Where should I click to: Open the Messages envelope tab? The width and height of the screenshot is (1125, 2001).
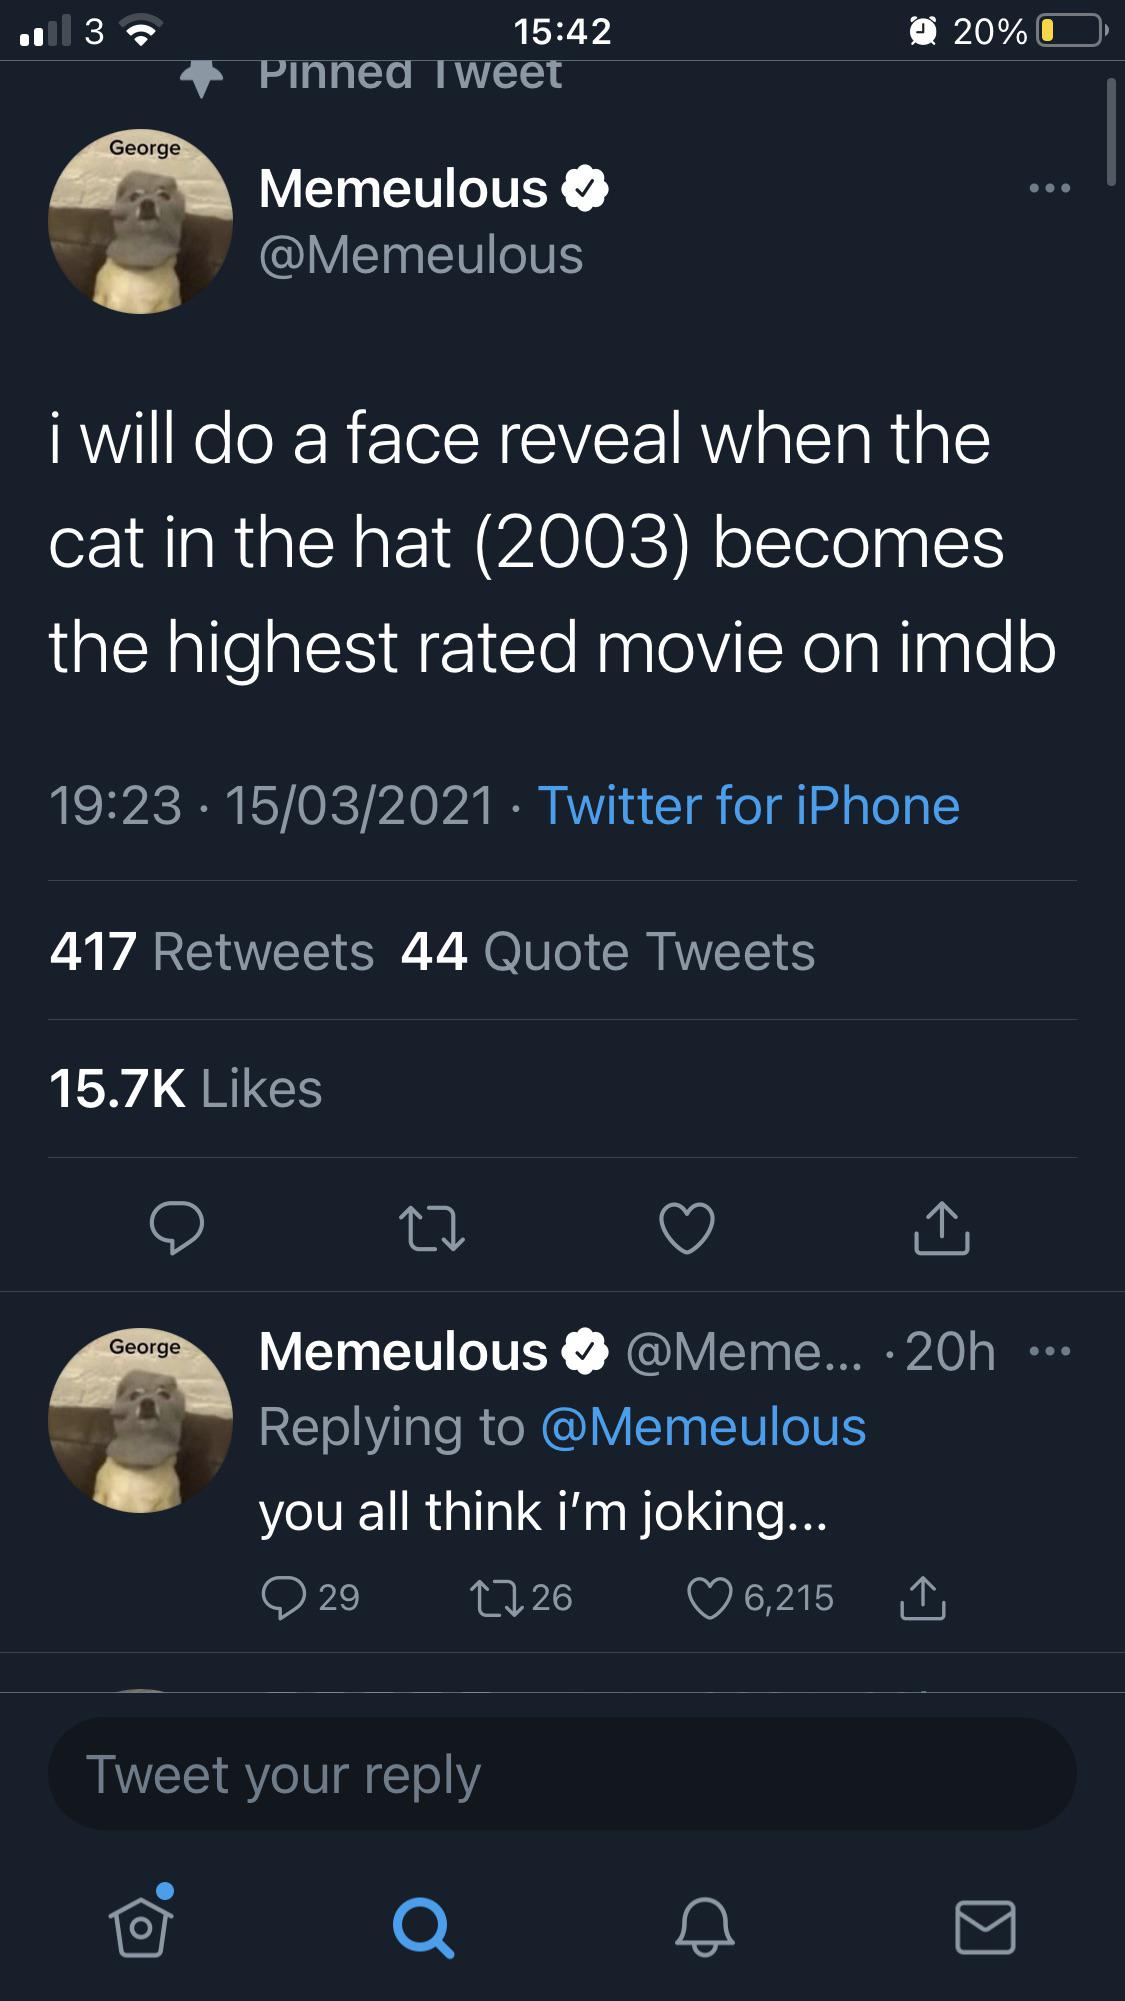985,1926
